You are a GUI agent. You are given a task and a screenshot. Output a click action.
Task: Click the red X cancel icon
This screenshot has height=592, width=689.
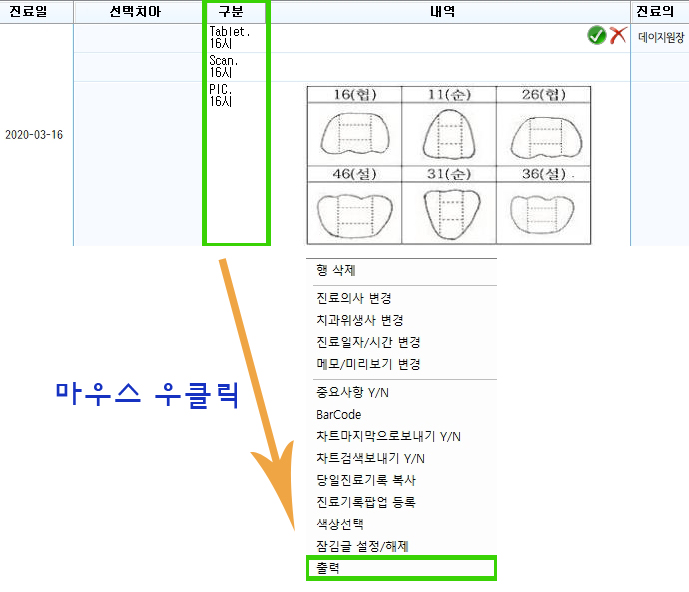click(618, 35)
